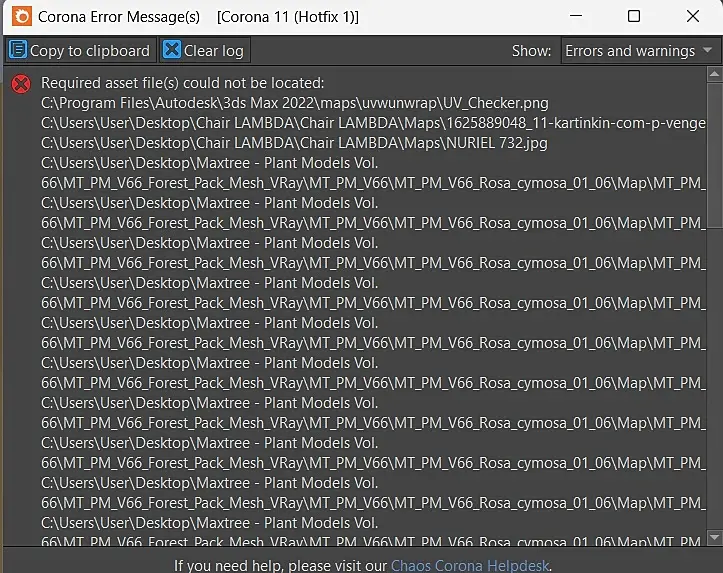This screenshot has height=573, width=723.
Task: Click the Copy to clipboard button
Action: click(x=81, y=50)
